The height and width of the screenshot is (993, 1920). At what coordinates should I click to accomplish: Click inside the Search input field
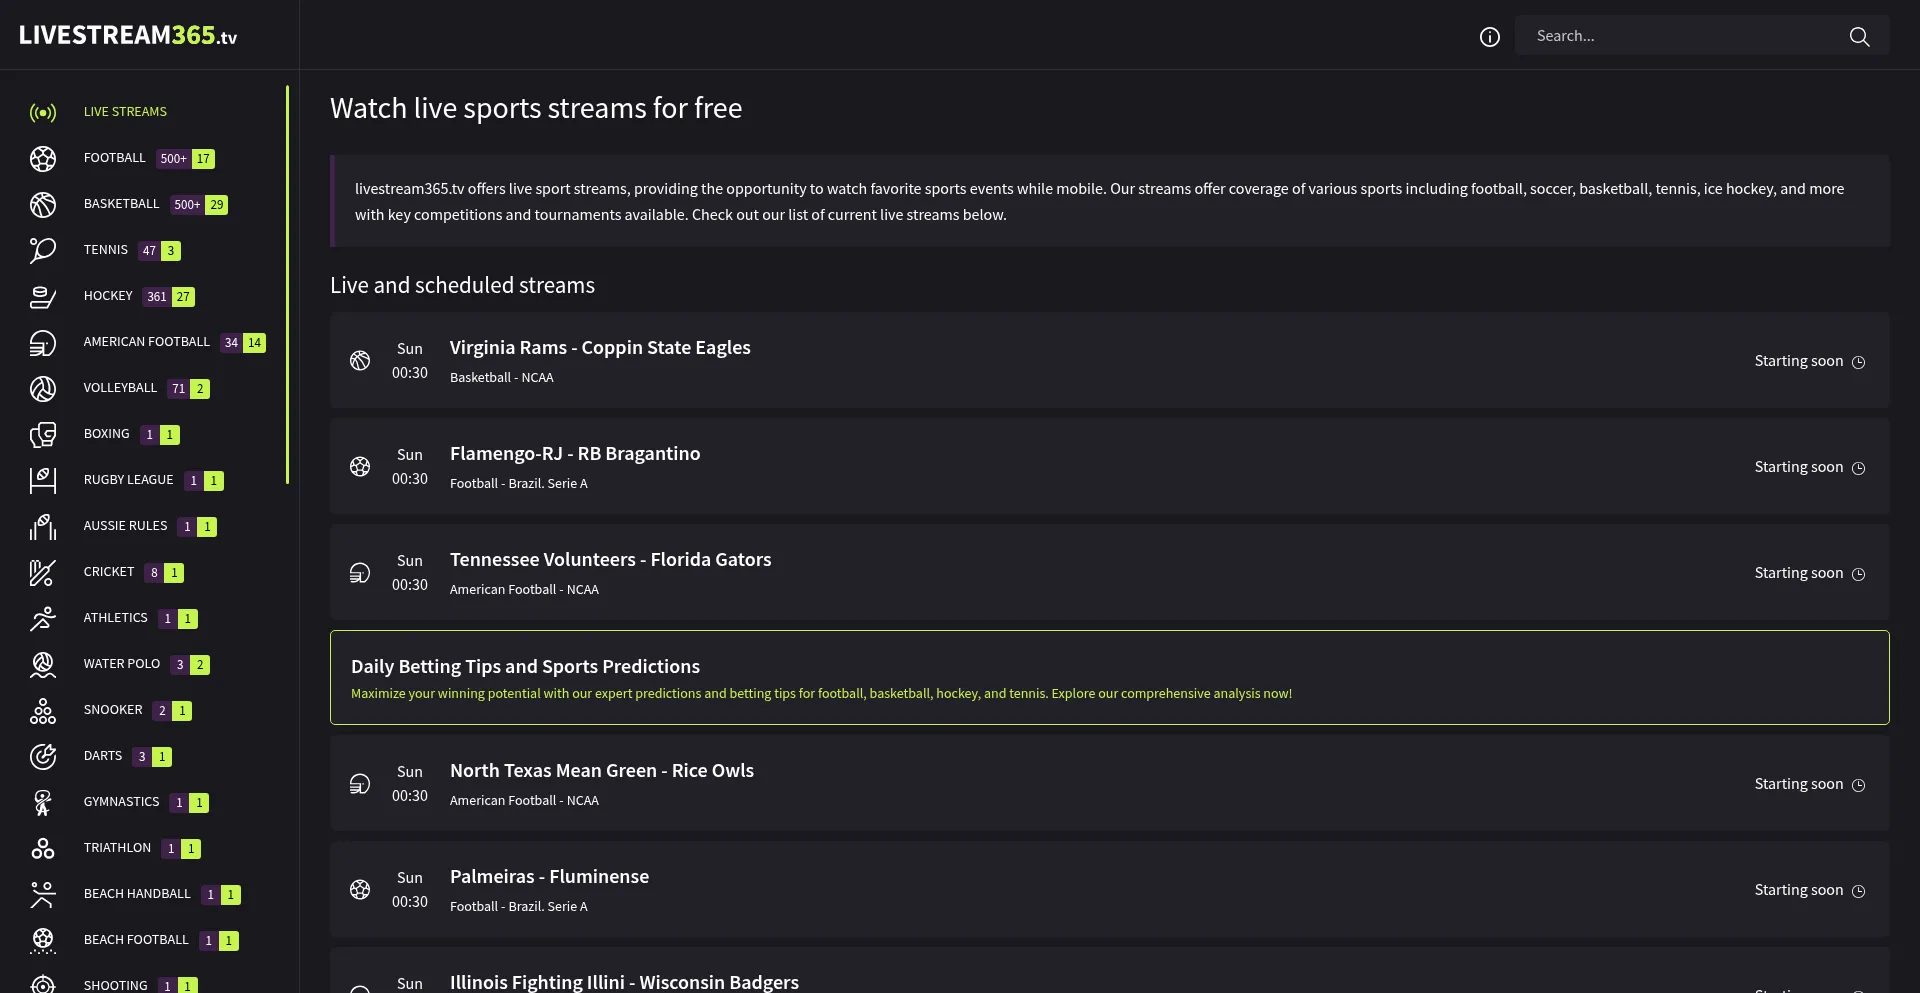click(1680, 36)
